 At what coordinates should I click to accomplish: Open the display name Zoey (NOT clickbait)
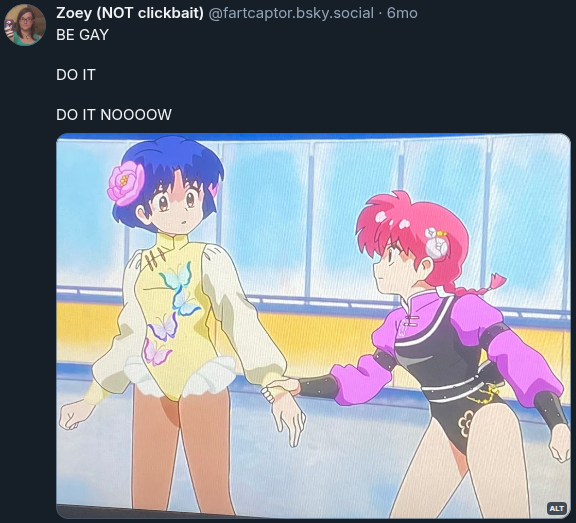(x=130, y=13)
